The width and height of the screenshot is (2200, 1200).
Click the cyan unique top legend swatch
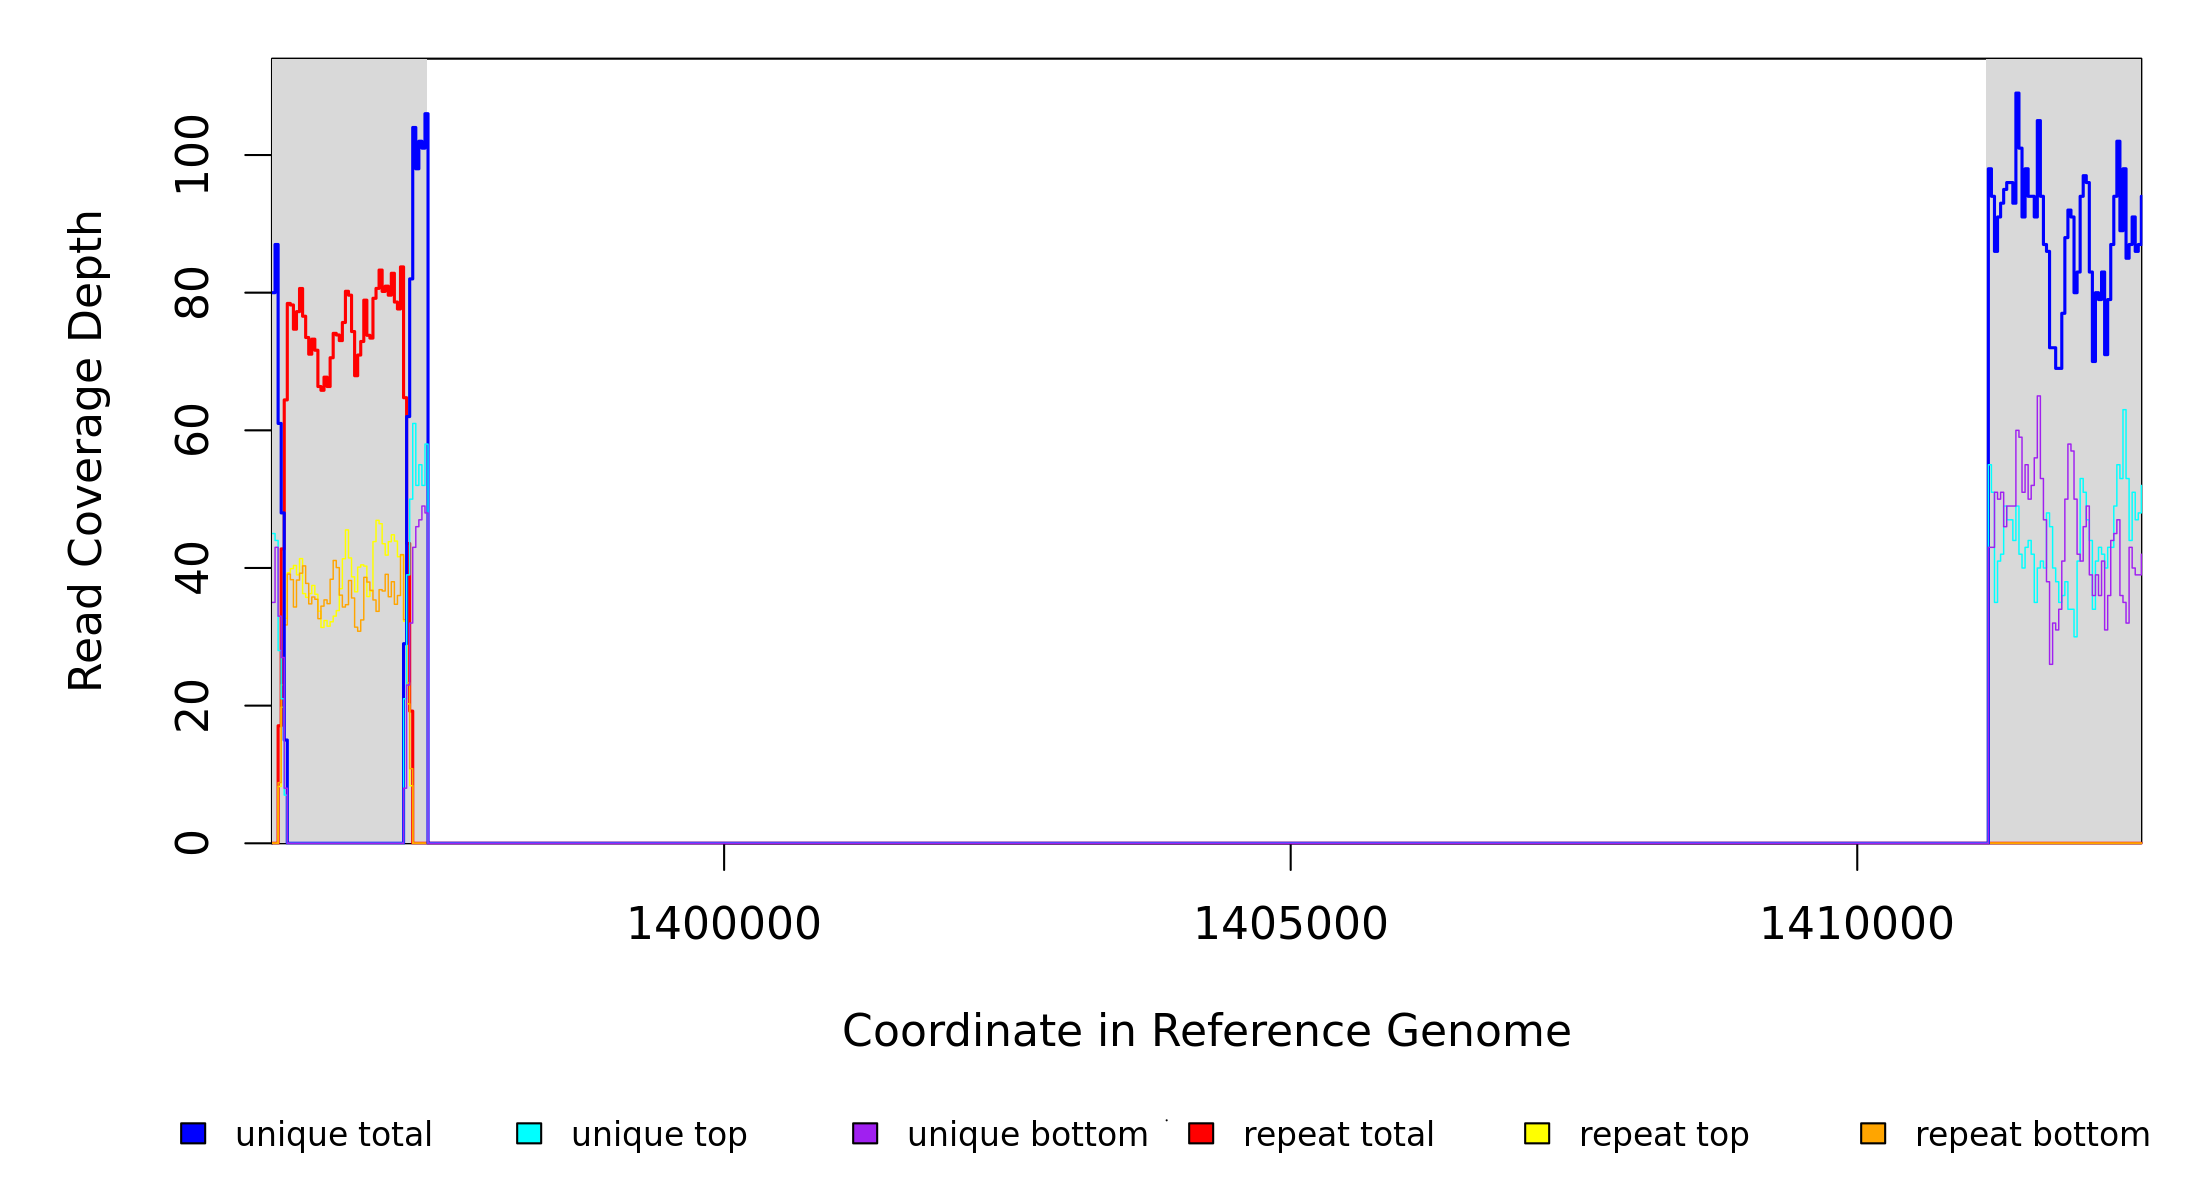[x=529, y=1133]
